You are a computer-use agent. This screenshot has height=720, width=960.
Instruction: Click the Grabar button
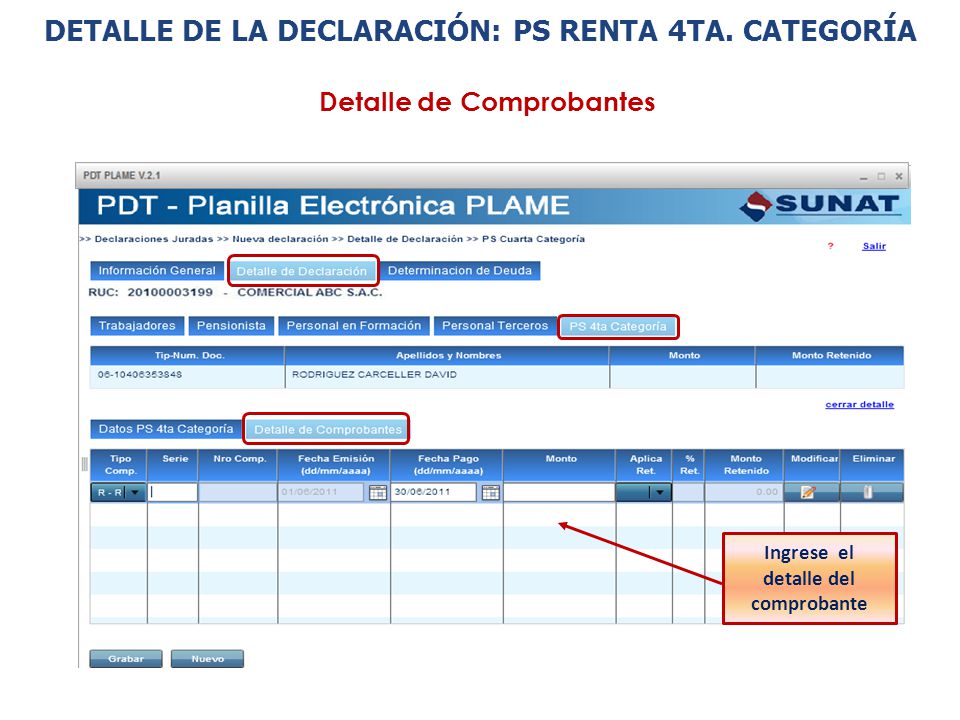point(126,659)
